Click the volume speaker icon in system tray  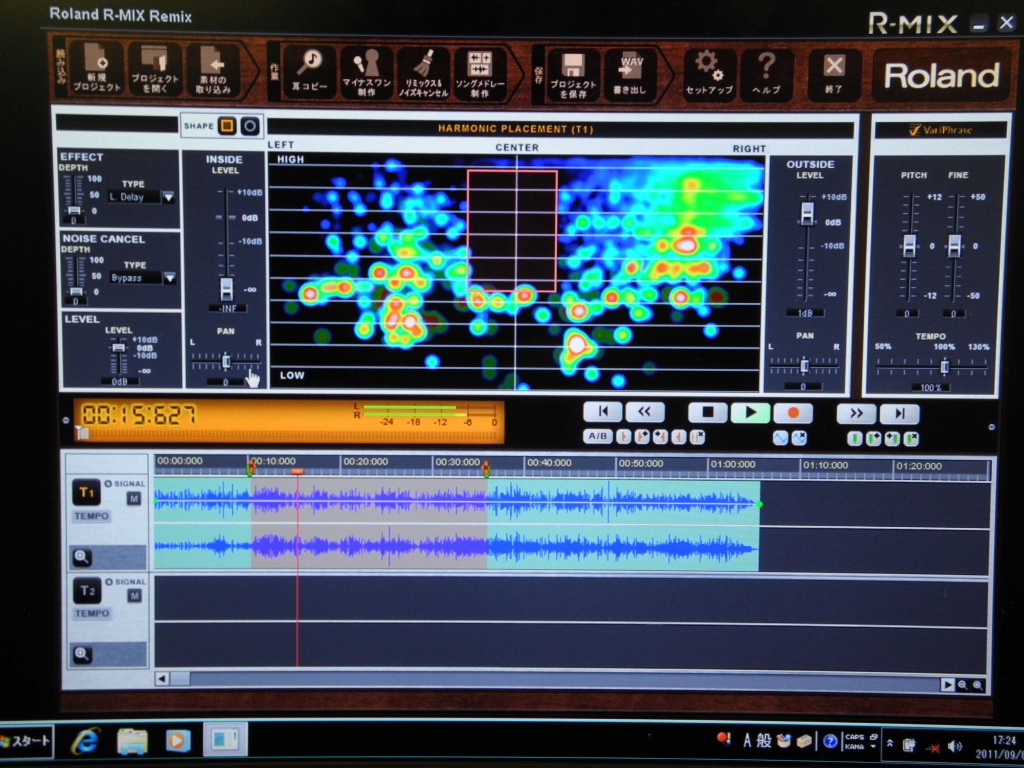[955, 746]
